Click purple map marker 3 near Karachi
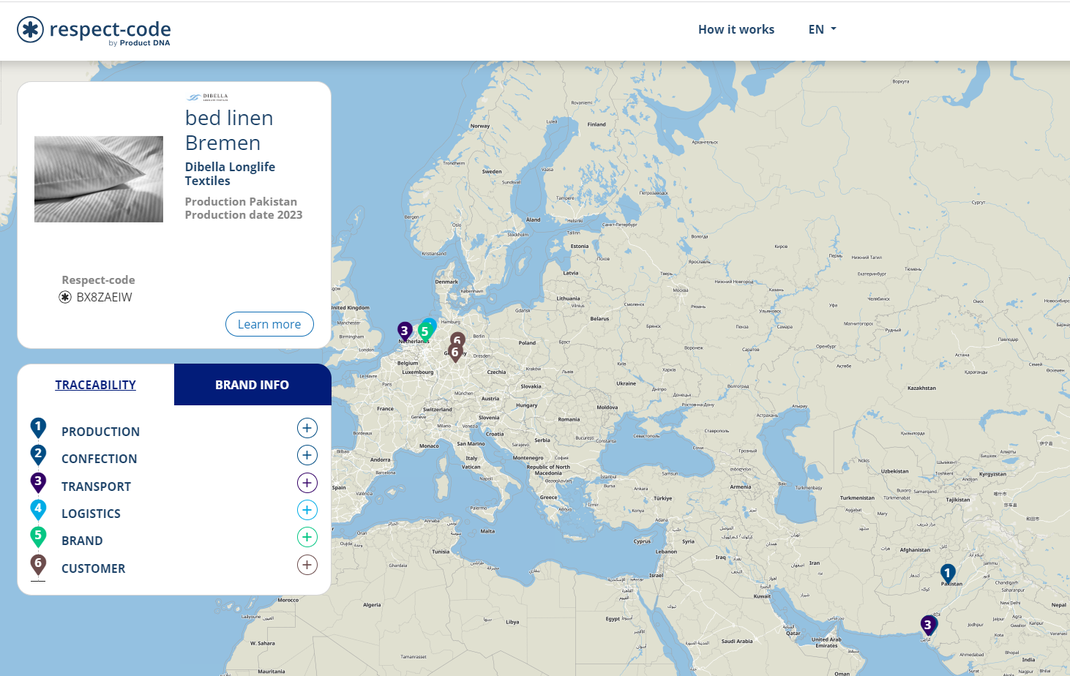Screen dimensions: 1070x676 coord(928,626)
